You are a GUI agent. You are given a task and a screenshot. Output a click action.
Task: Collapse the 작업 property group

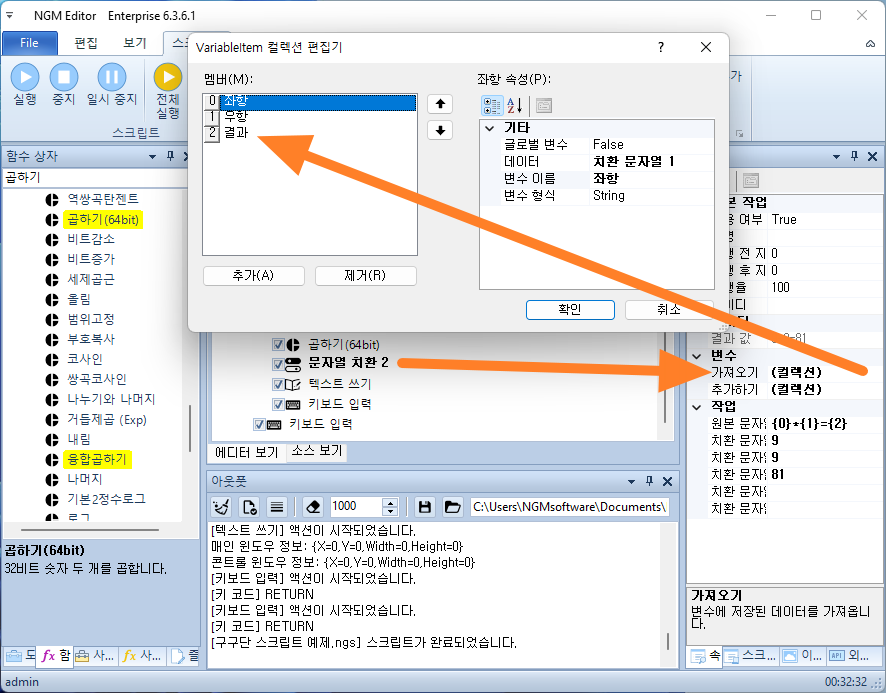tap(697, 407)
